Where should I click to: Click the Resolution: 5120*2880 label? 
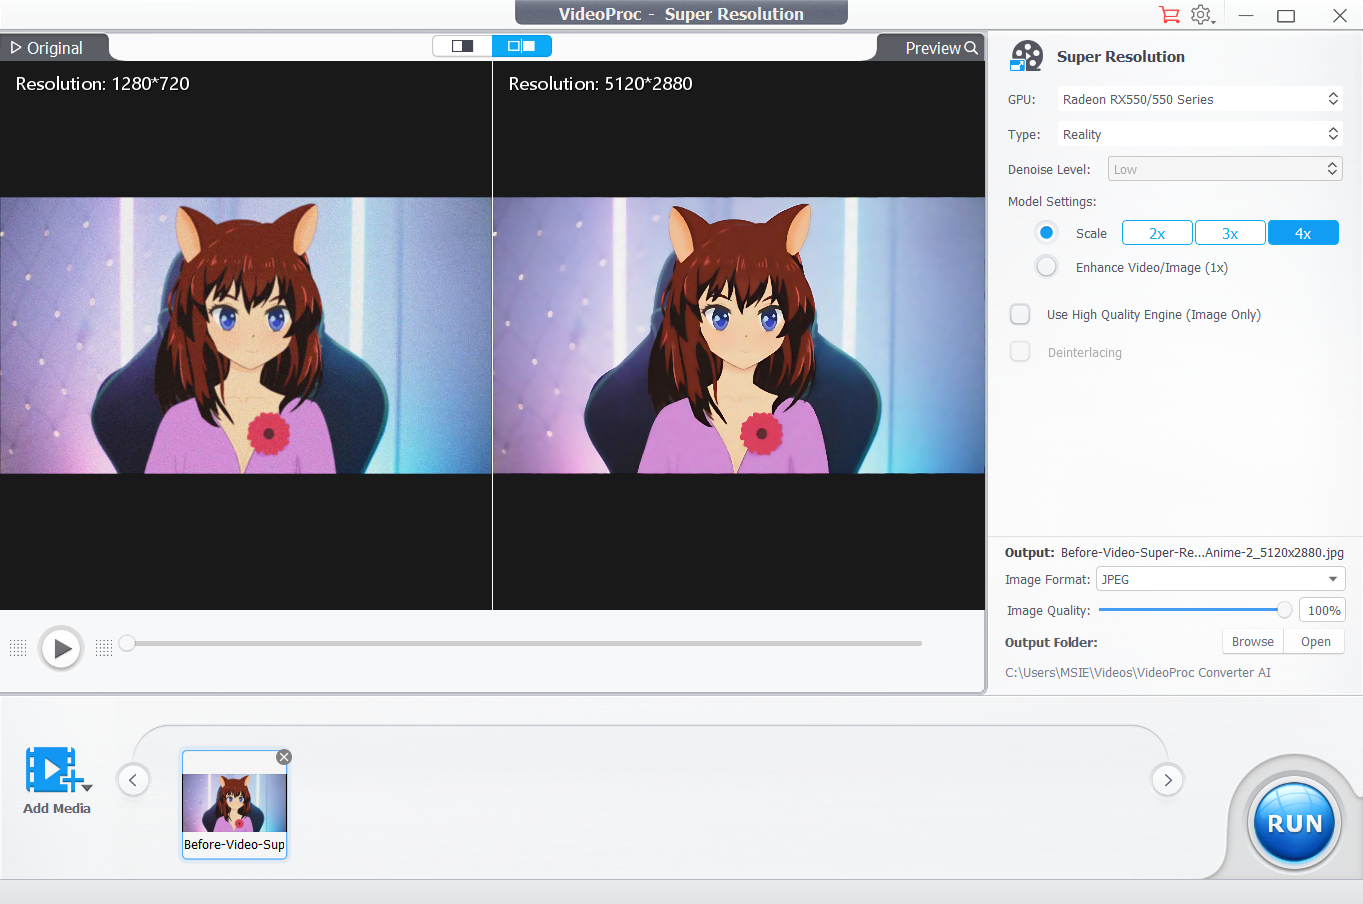pyautogui.click(x=600, y=84)
